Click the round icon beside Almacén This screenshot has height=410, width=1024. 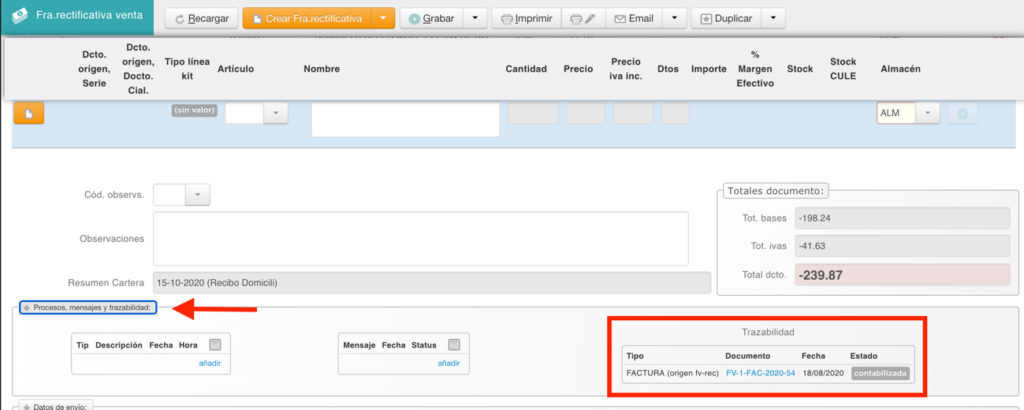963,114
